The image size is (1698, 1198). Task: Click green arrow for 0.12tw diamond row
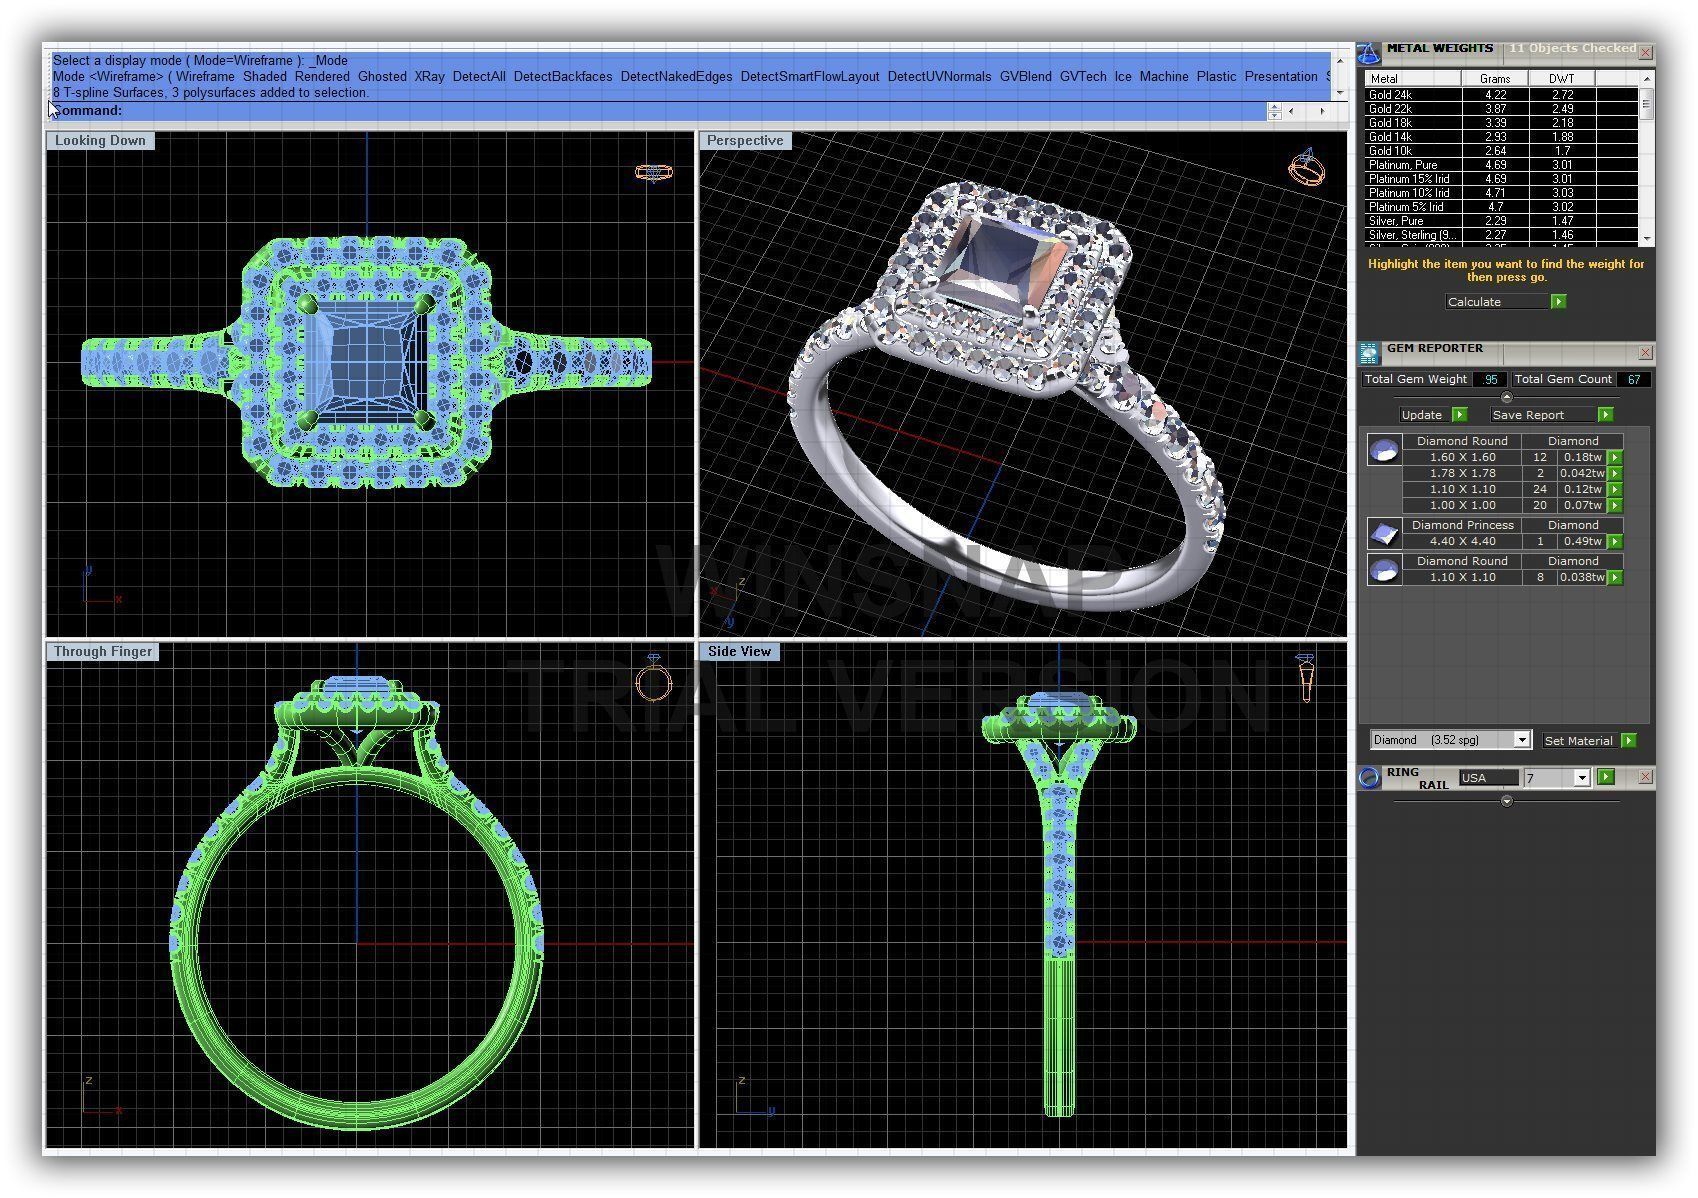coord(1615,489)
